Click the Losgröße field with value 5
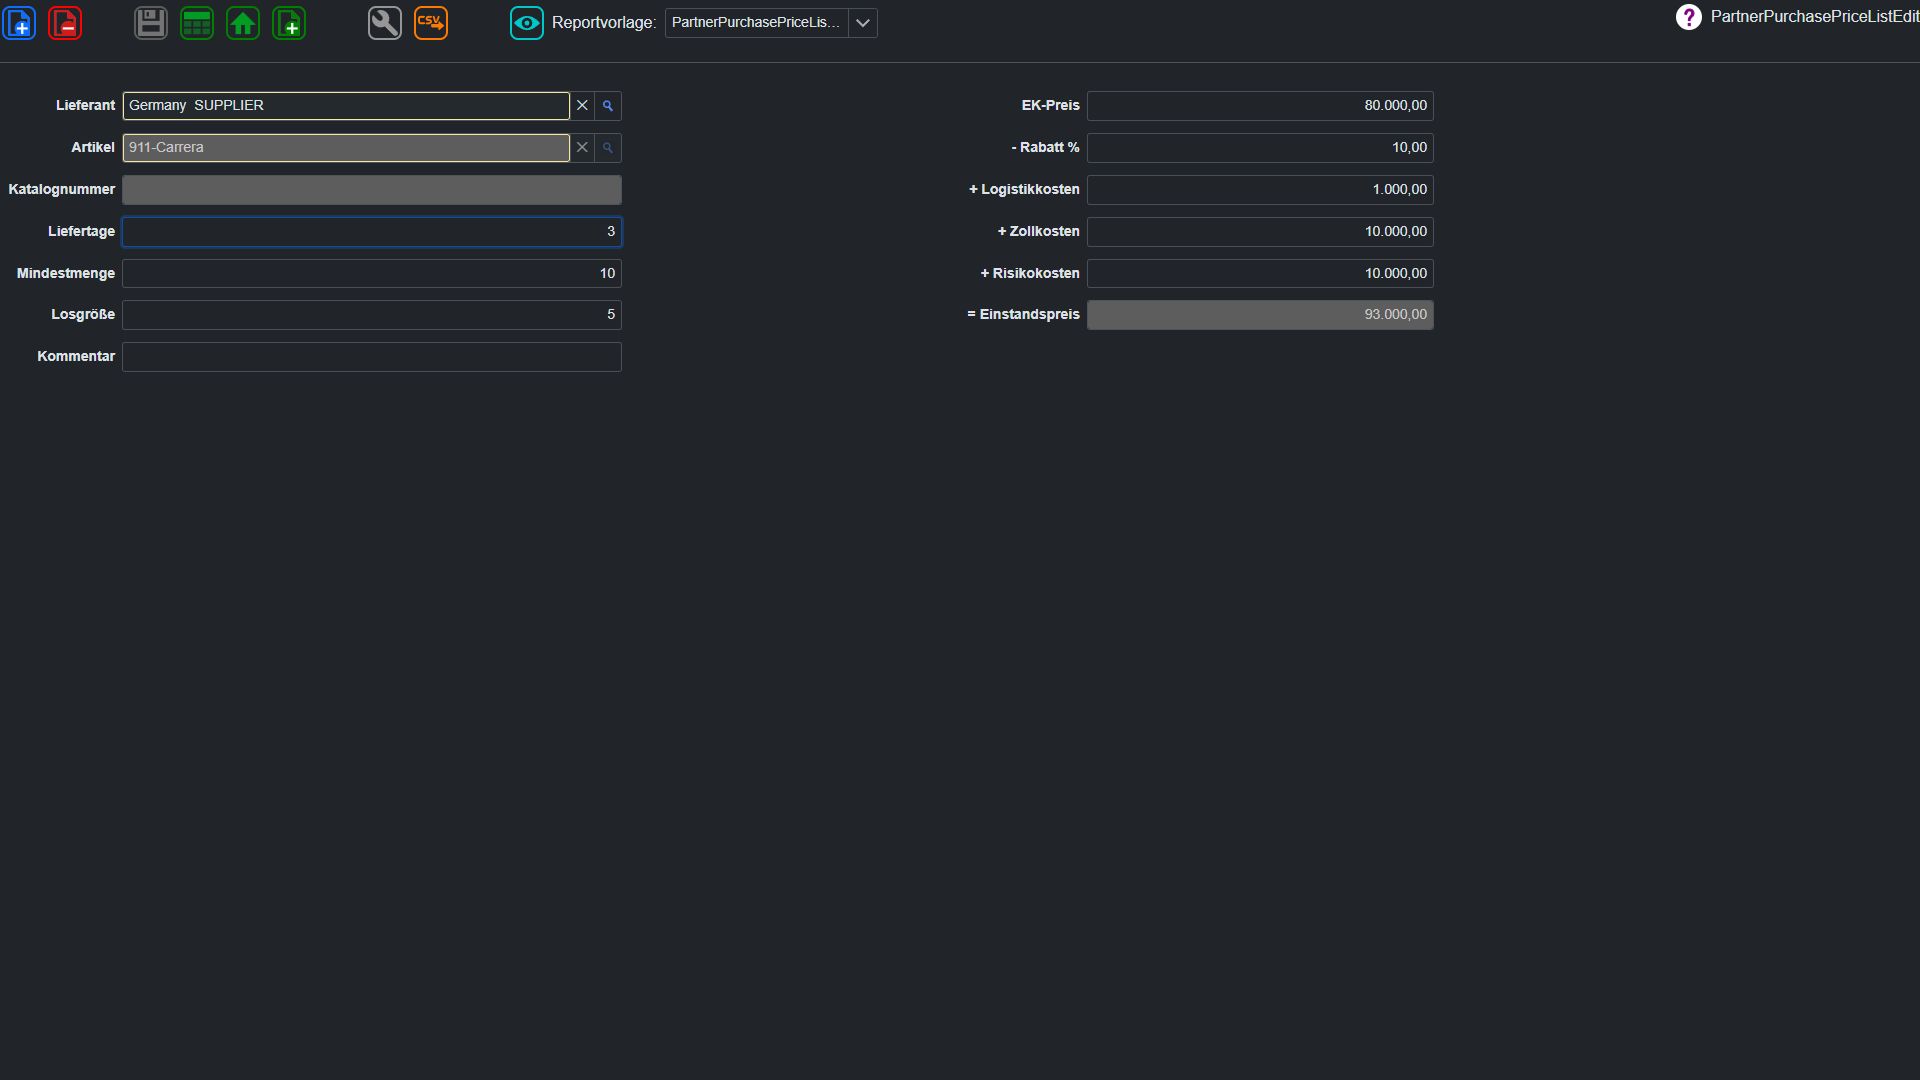This screenshot has width=1920, height=1080. pos(372,315)
